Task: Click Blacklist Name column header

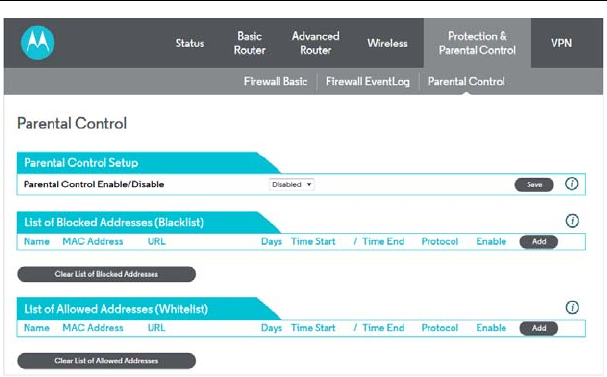Action: click(37, 242)
